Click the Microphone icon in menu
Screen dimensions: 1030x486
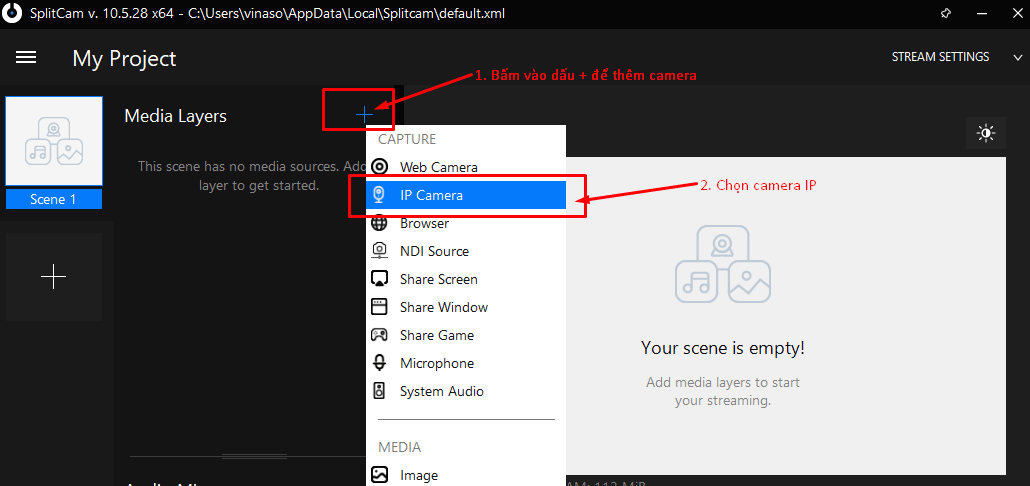380,363
